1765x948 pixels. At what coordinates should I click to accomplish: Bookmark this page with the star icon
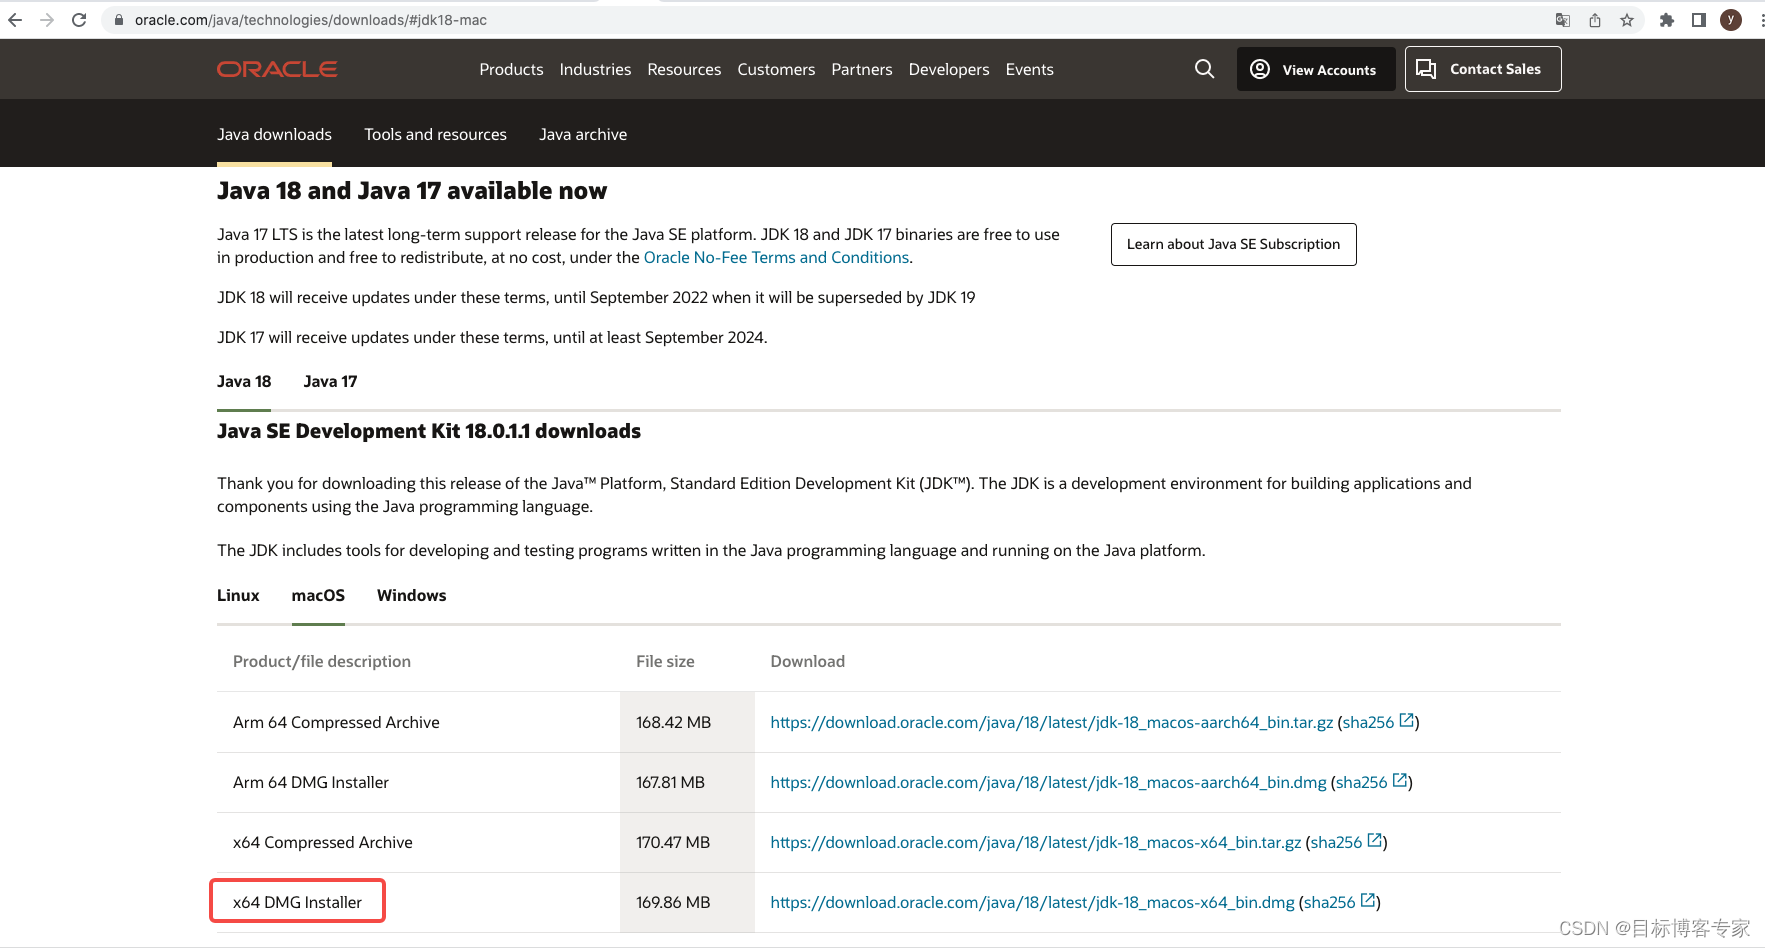[x=1627, y=20]
